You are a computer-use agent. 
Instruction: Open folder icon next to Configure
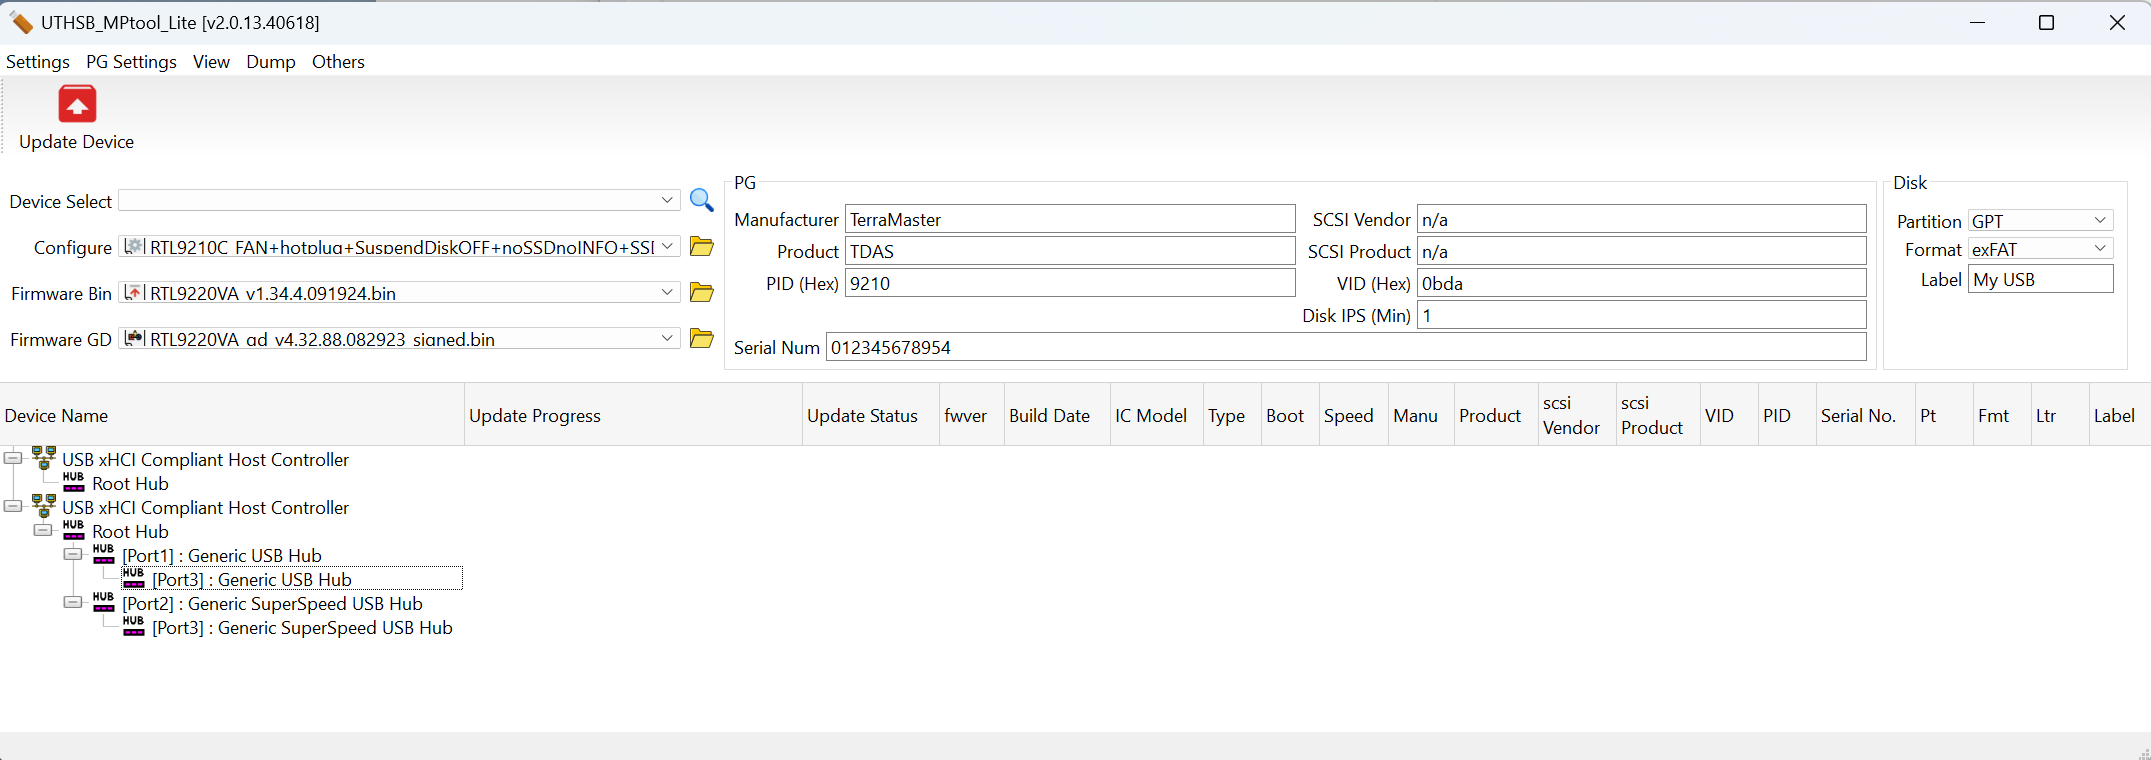[x=702, y=246]
